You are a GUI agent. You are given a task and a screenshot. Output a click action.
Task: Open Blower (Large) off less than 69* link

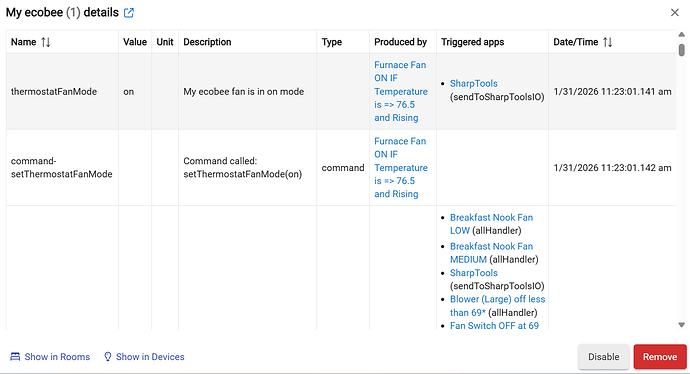(x=497, y=306)
